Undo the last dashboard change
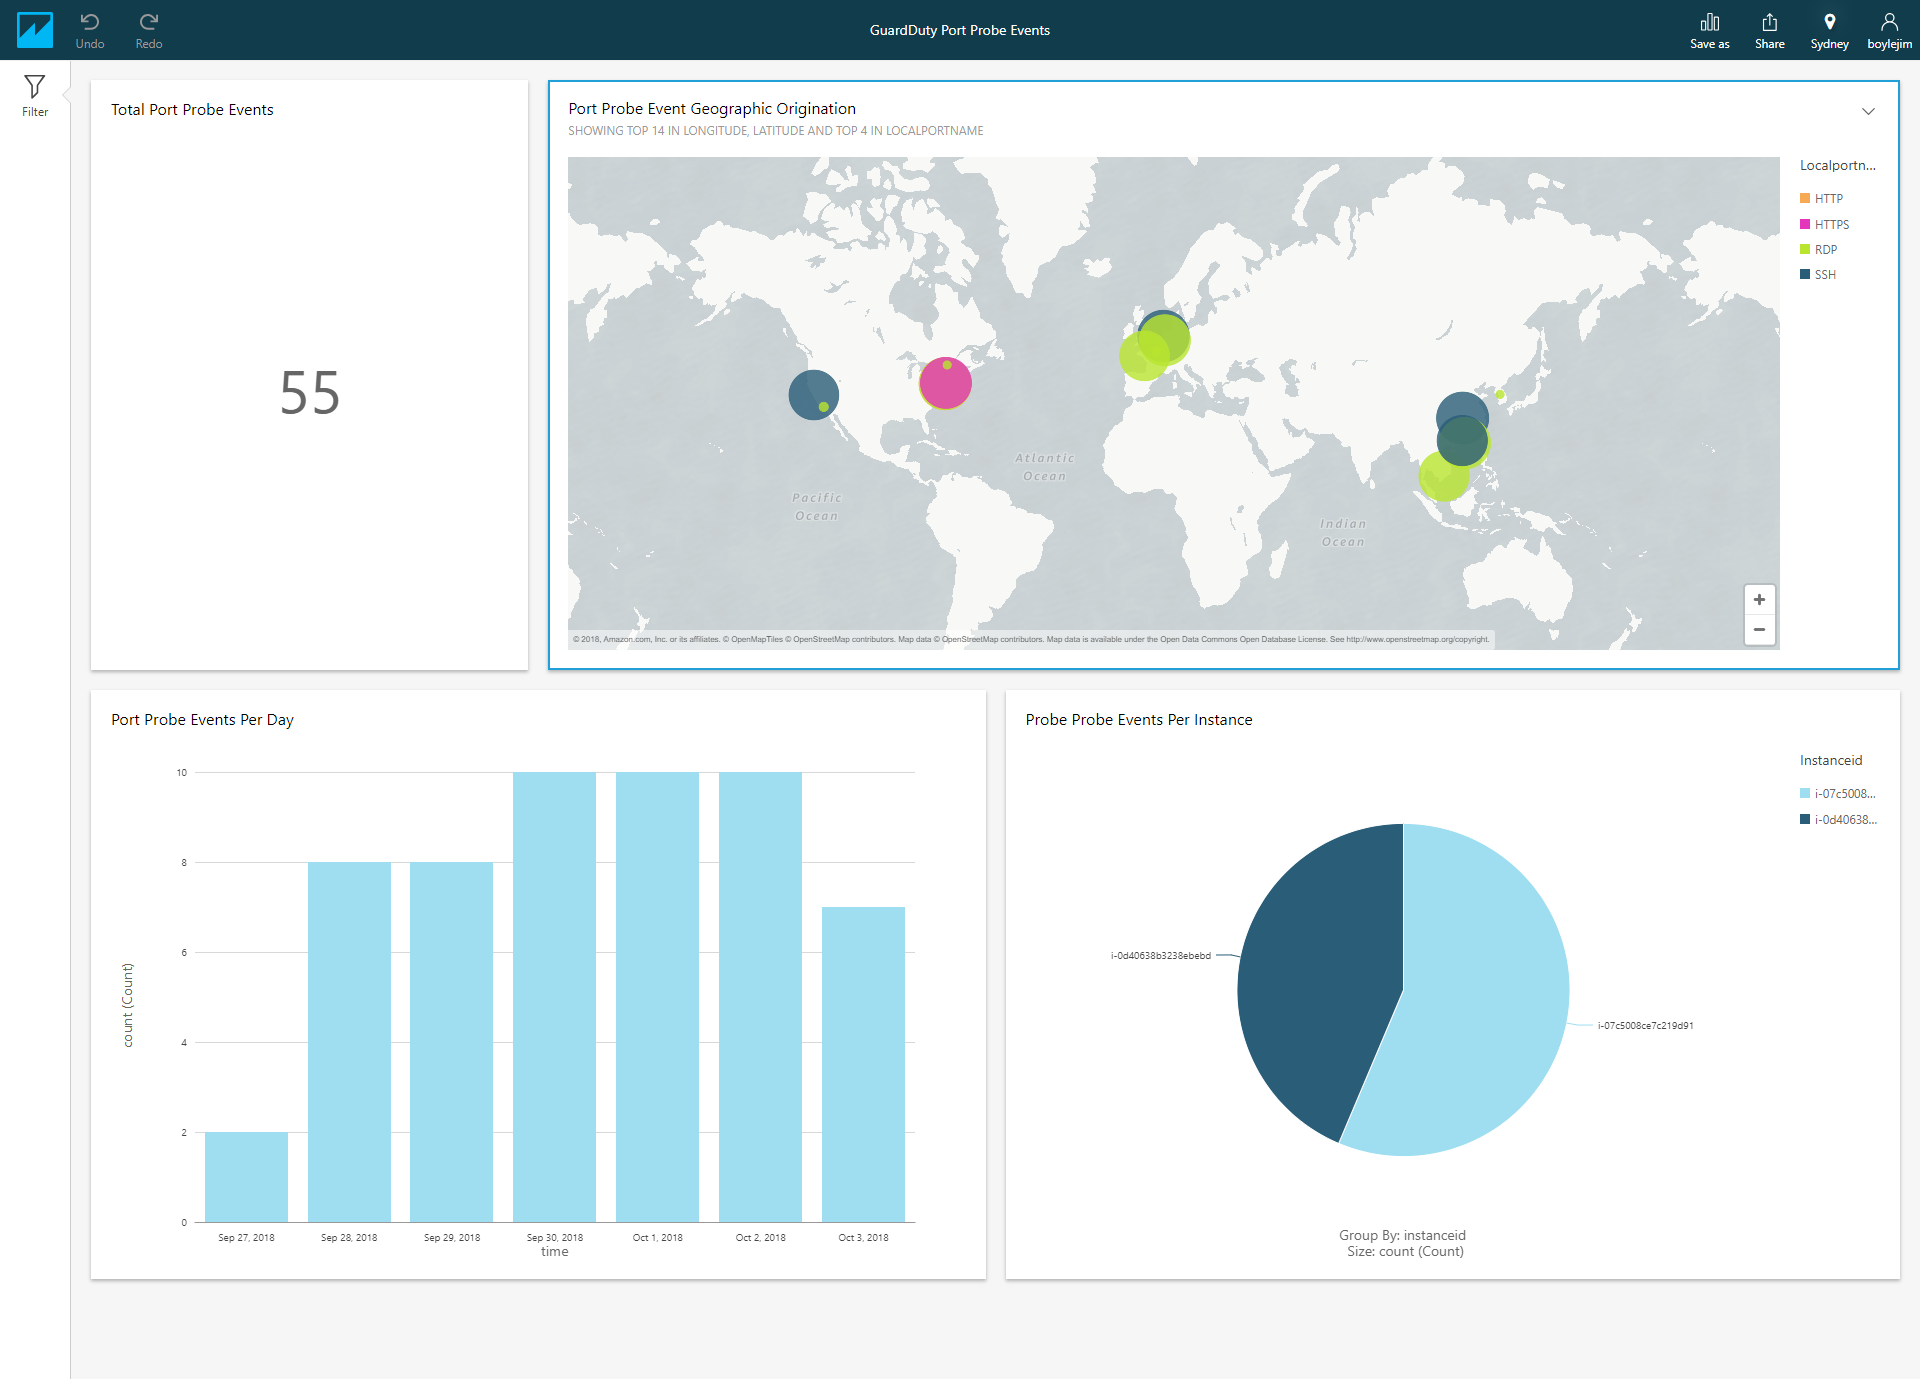 90,30
